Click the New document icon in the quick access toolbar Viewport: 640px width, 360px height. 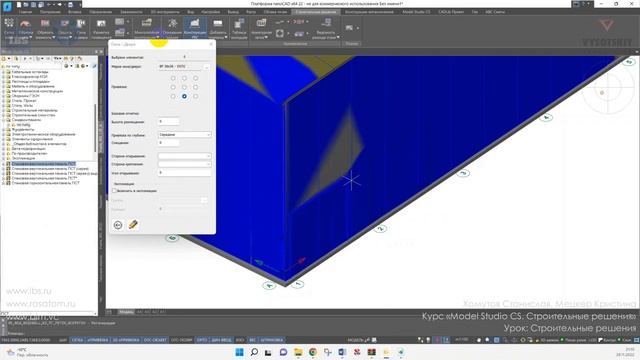pos(19,4)
